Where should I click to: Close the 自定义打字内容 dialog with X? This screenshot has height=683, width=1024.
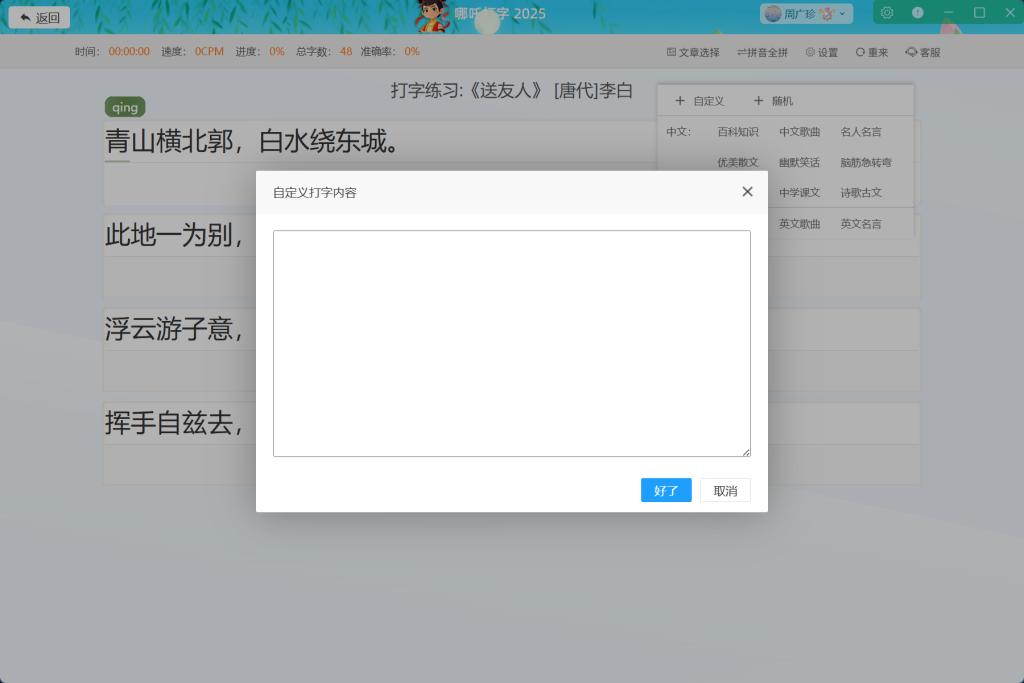pos(747,192)
